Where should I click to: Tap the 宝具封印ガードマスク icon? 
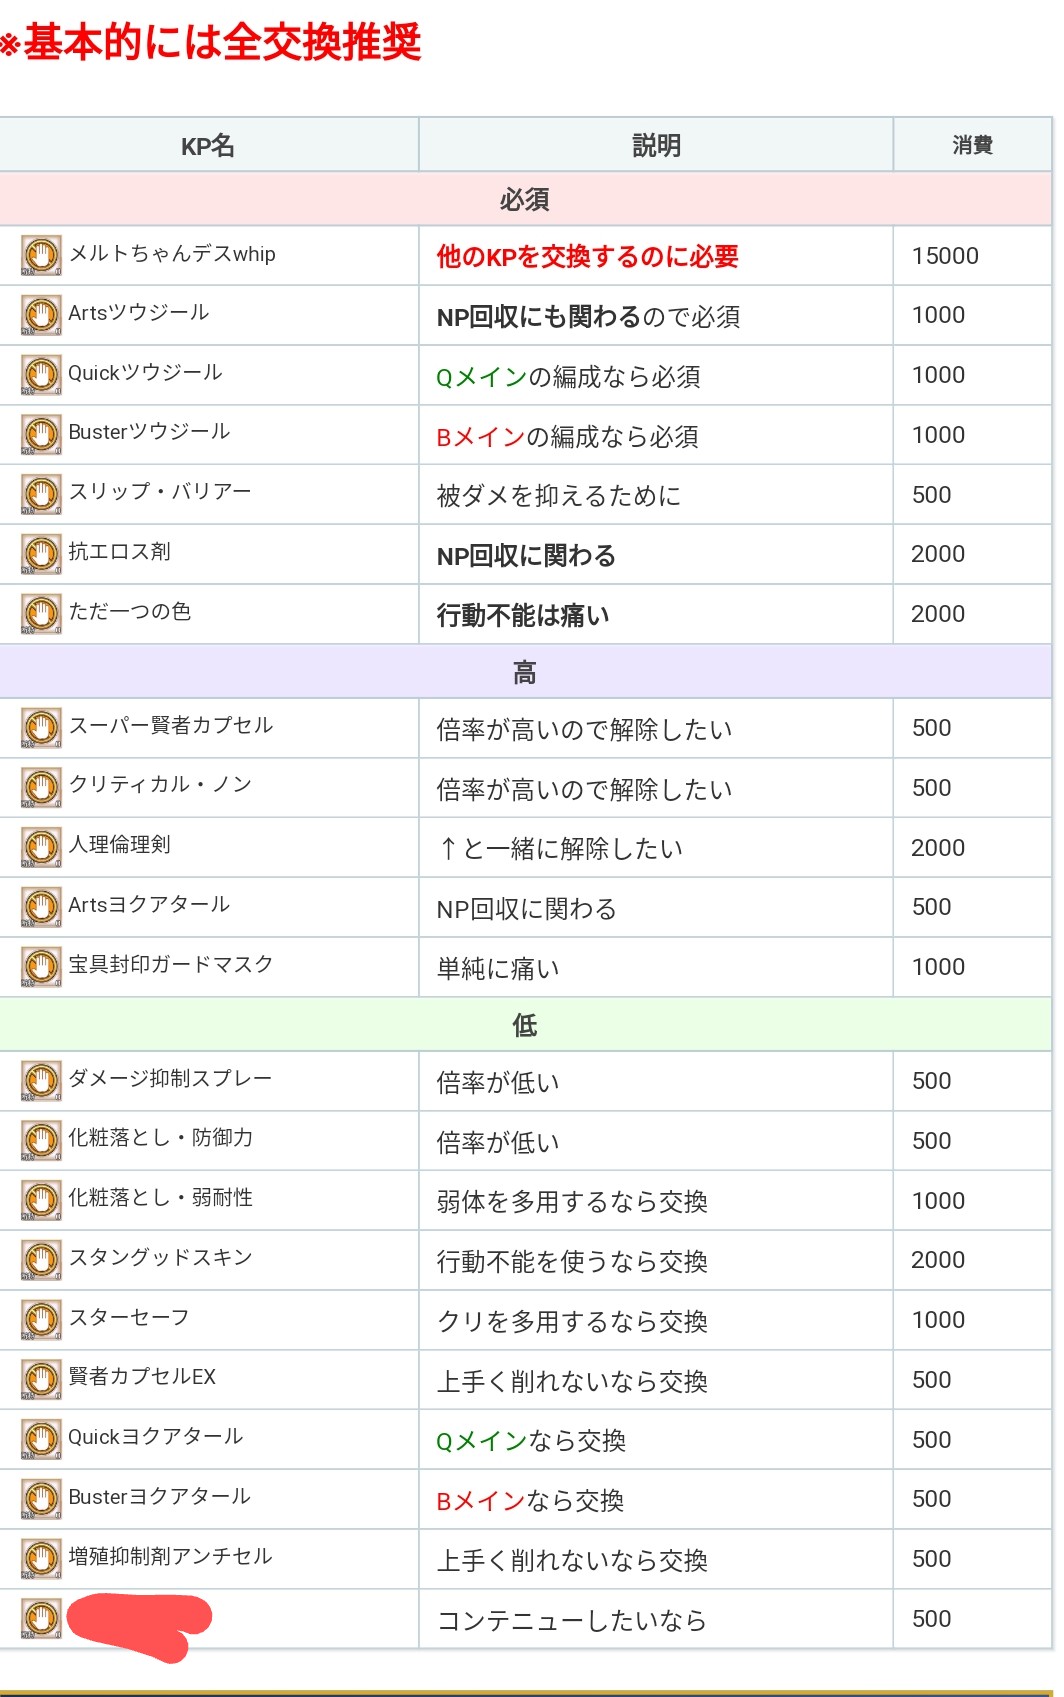tap(41, 967)
